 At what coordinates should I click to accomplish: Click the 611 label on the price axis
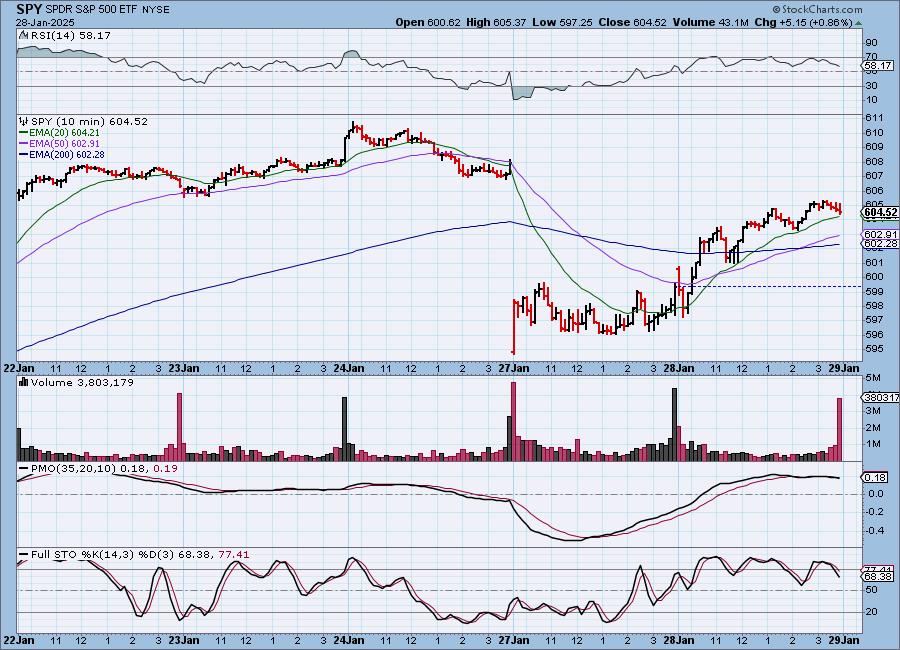[874, 118]
